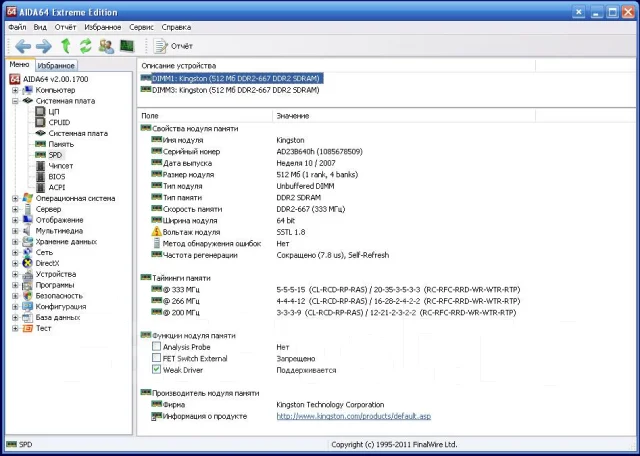Open the Вид menu
The width and height of the screenshot is (640, 456).
40,27
